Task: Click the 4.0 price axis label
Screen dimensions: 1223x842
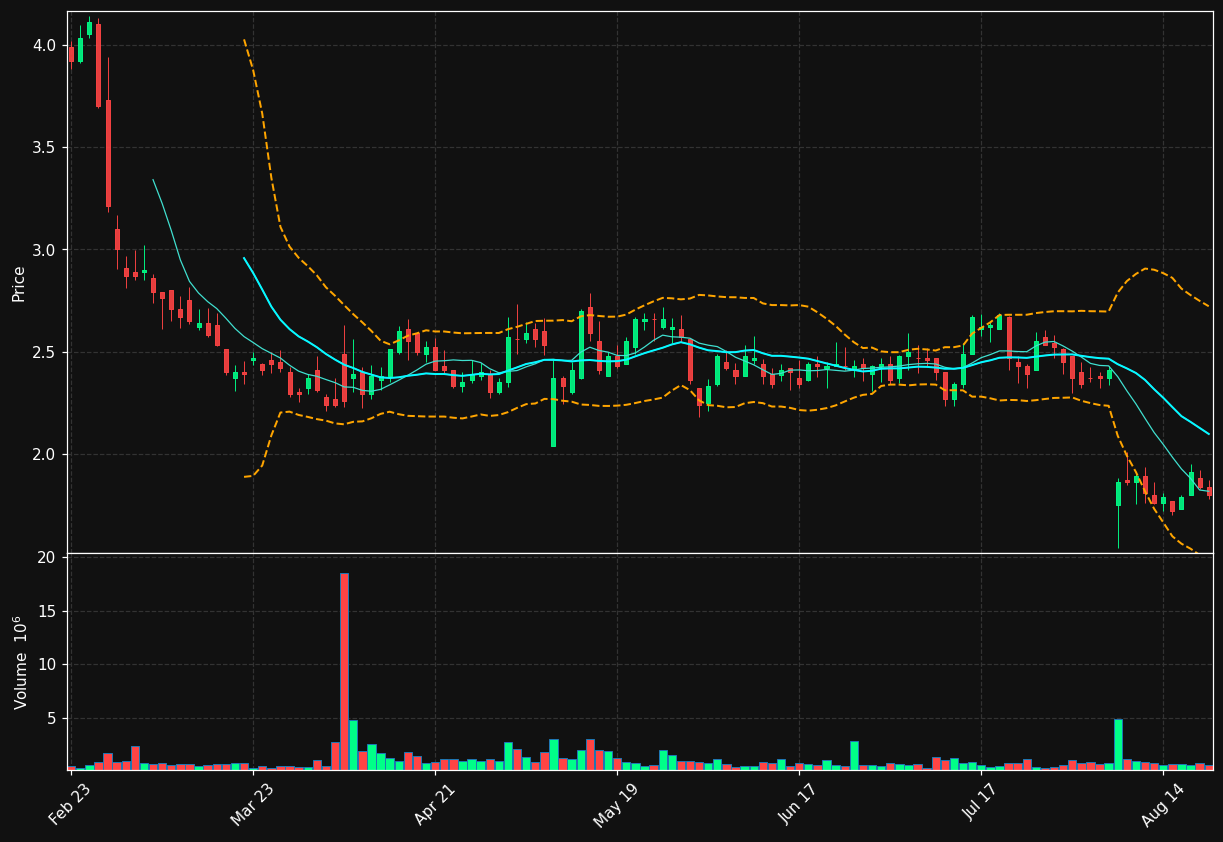Action: 45,45
